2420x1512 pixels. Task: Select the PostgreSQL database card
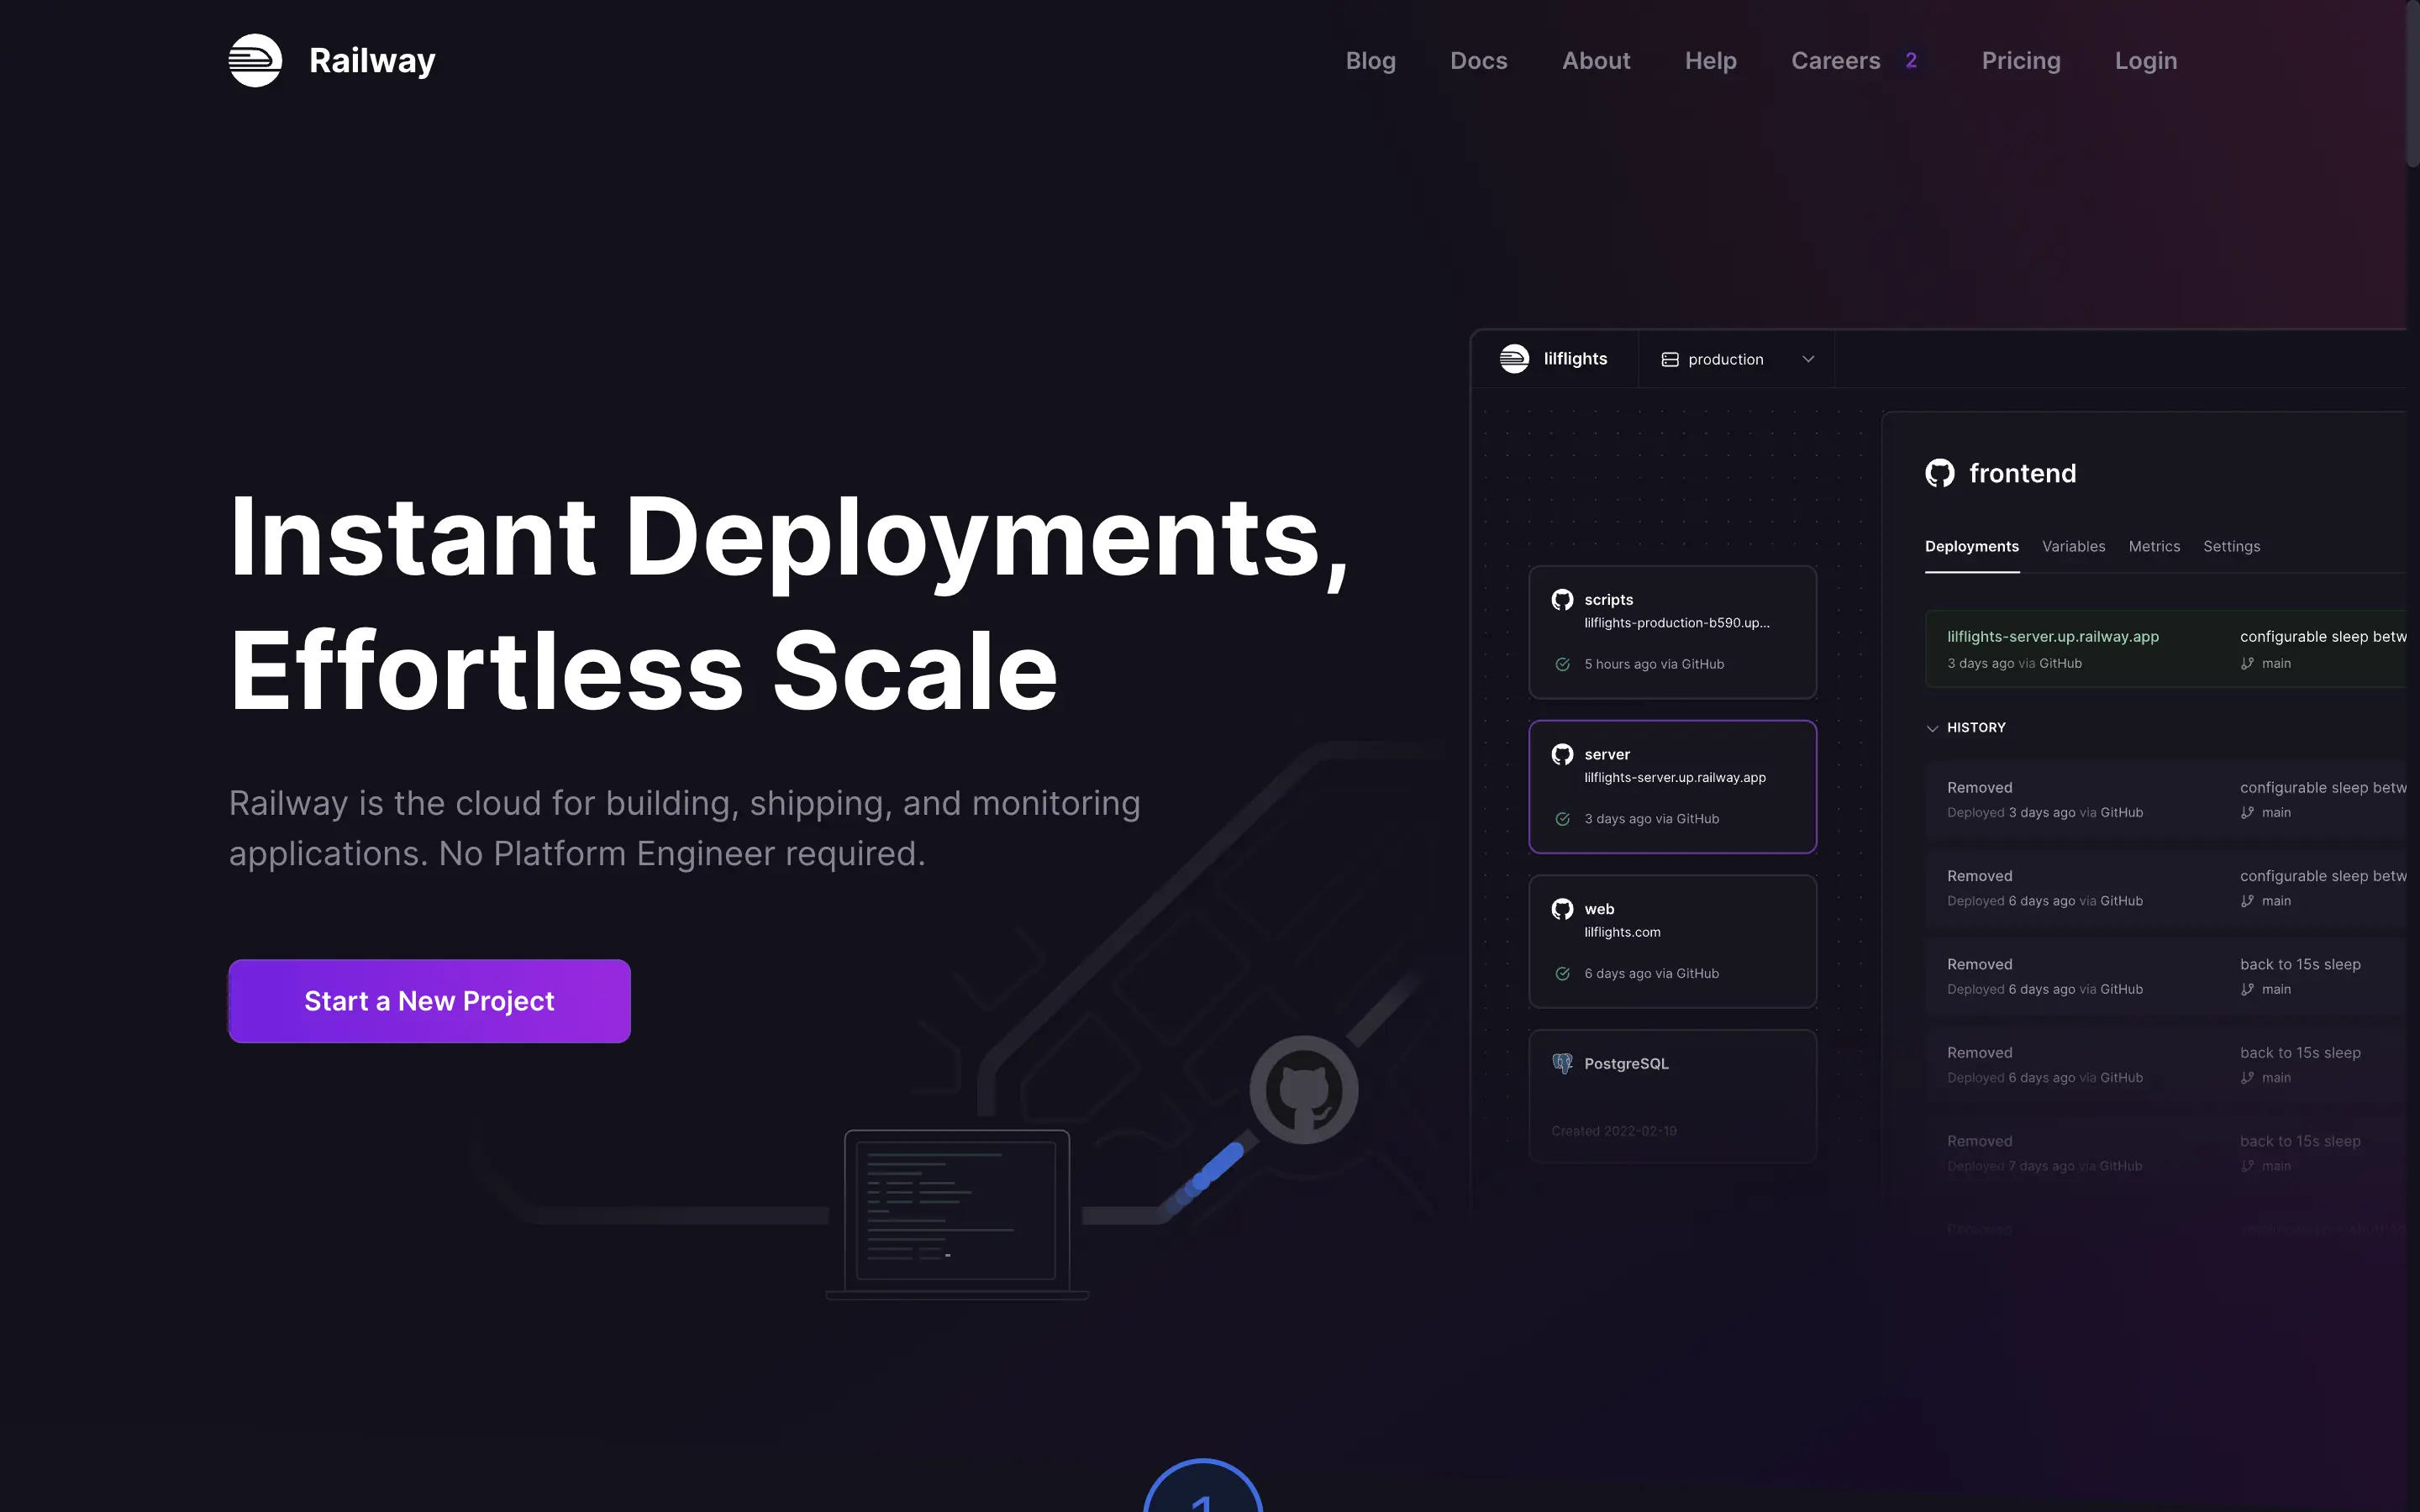pos(1672,1096)
